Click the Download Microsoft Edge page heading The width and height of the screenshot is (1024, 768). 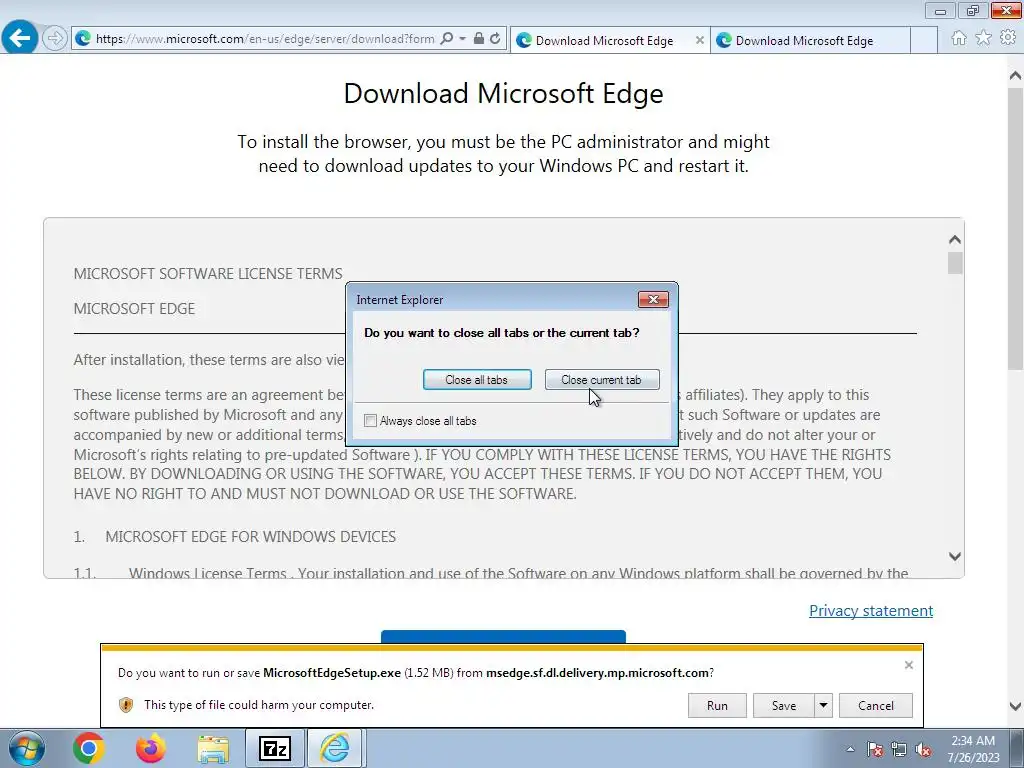coord(504,93)
